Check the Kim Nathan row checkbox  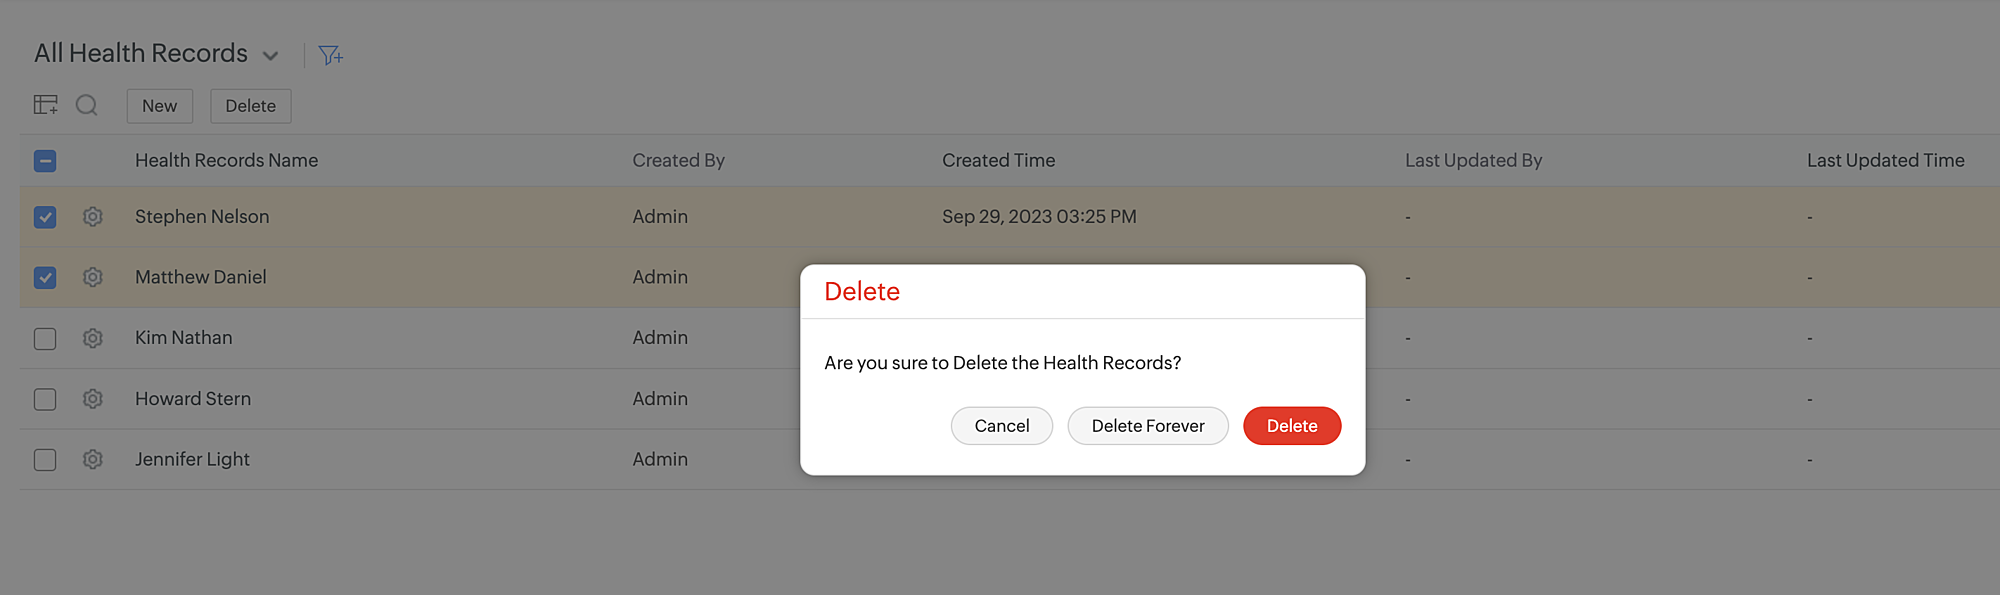(45, 339)
